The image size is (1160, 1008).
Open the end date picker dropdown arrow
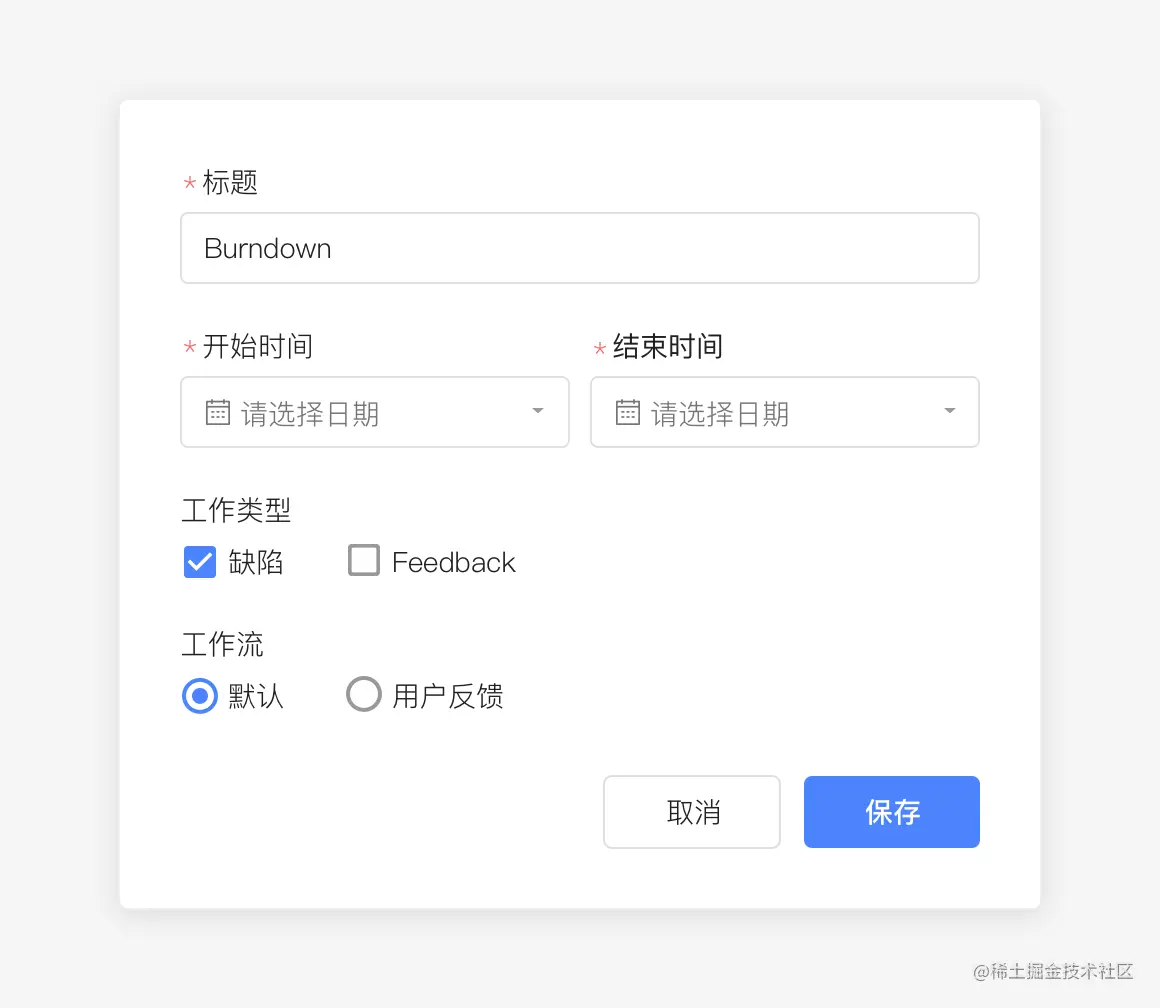pyautogui.click(x=948, y=411)
